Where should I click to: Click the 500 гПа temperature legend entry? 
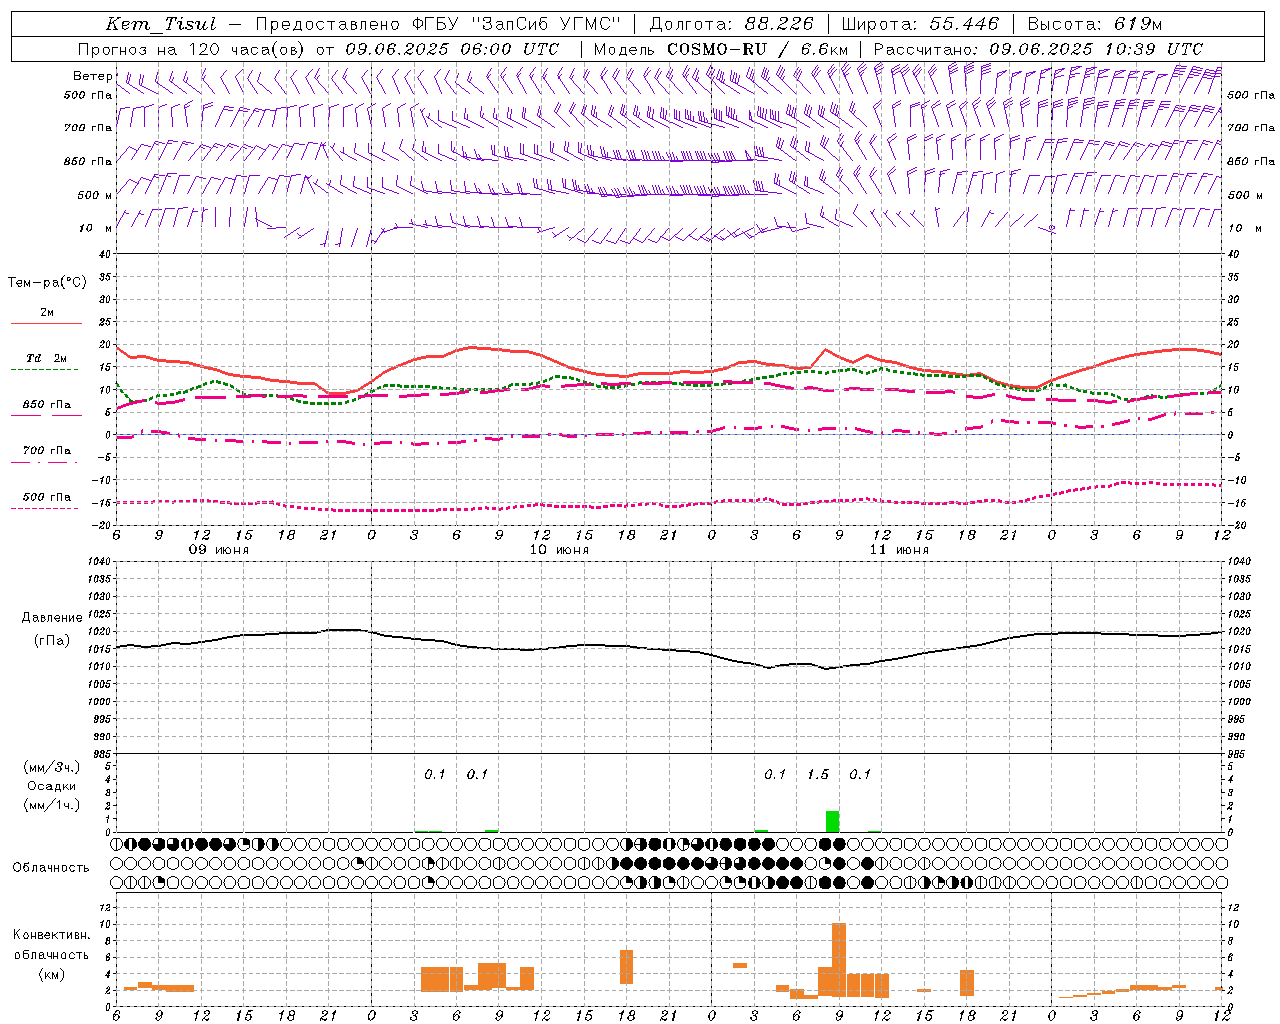coord(47,497)
